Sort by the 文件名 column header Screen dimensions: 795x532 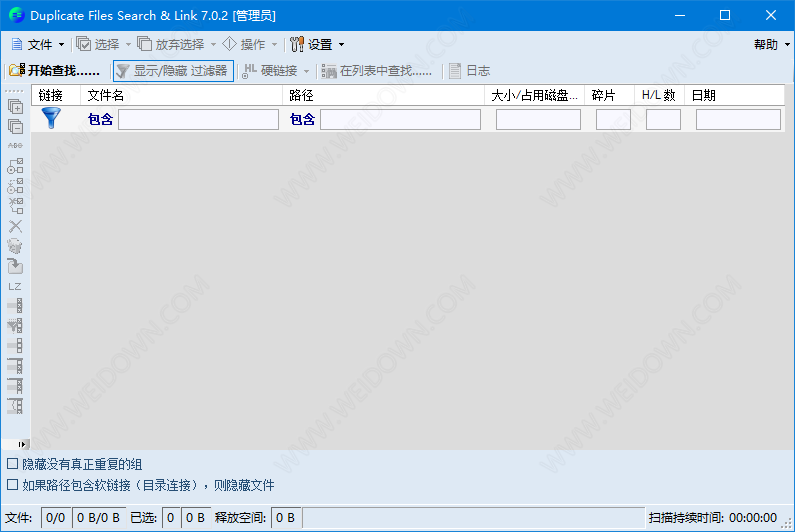click(180, 95)
